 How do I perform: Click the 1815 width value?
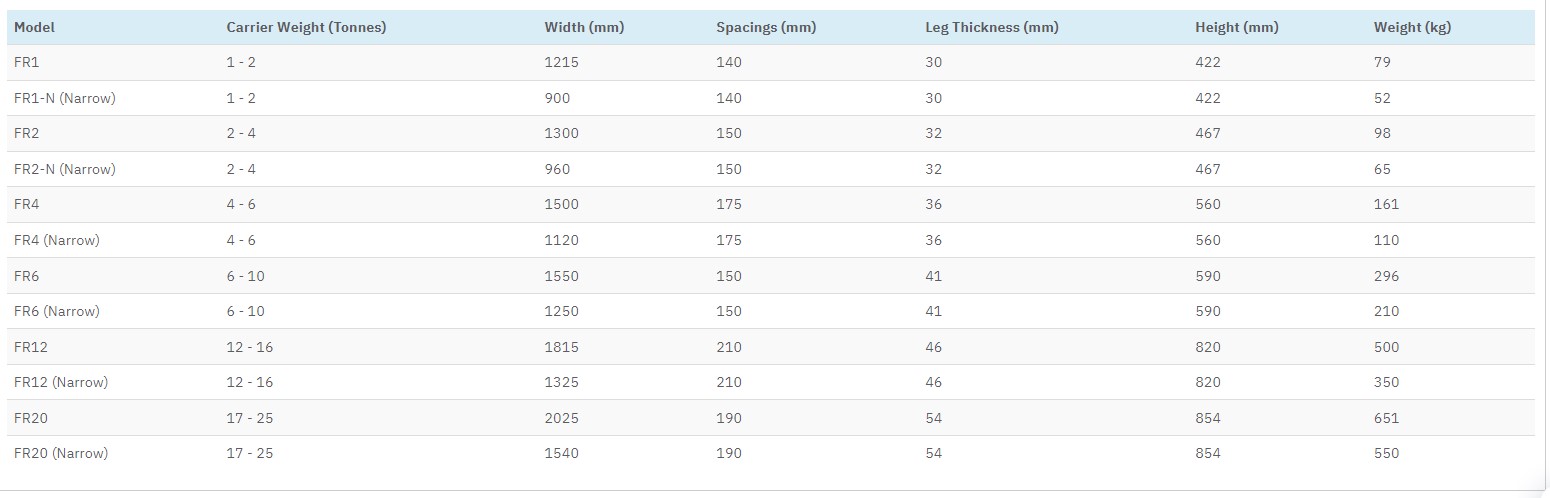[x=561, y=347]
